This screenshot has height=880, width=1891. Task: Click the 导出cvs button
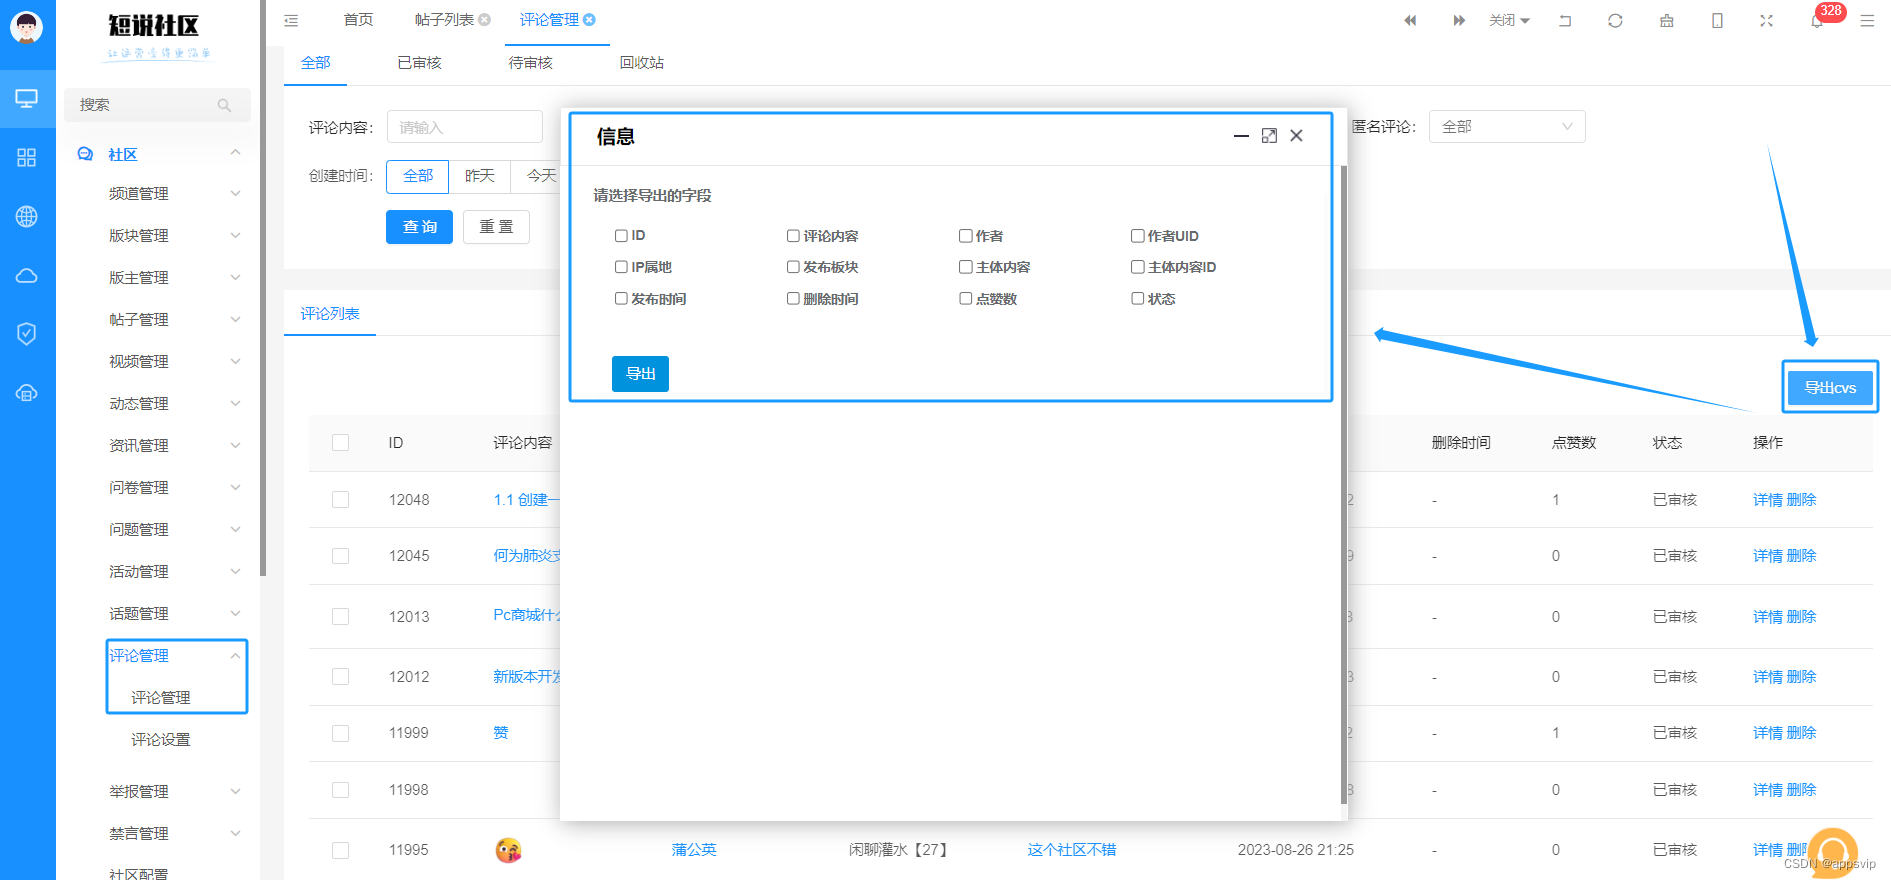pyautogui.click(x=1830, y=387)
